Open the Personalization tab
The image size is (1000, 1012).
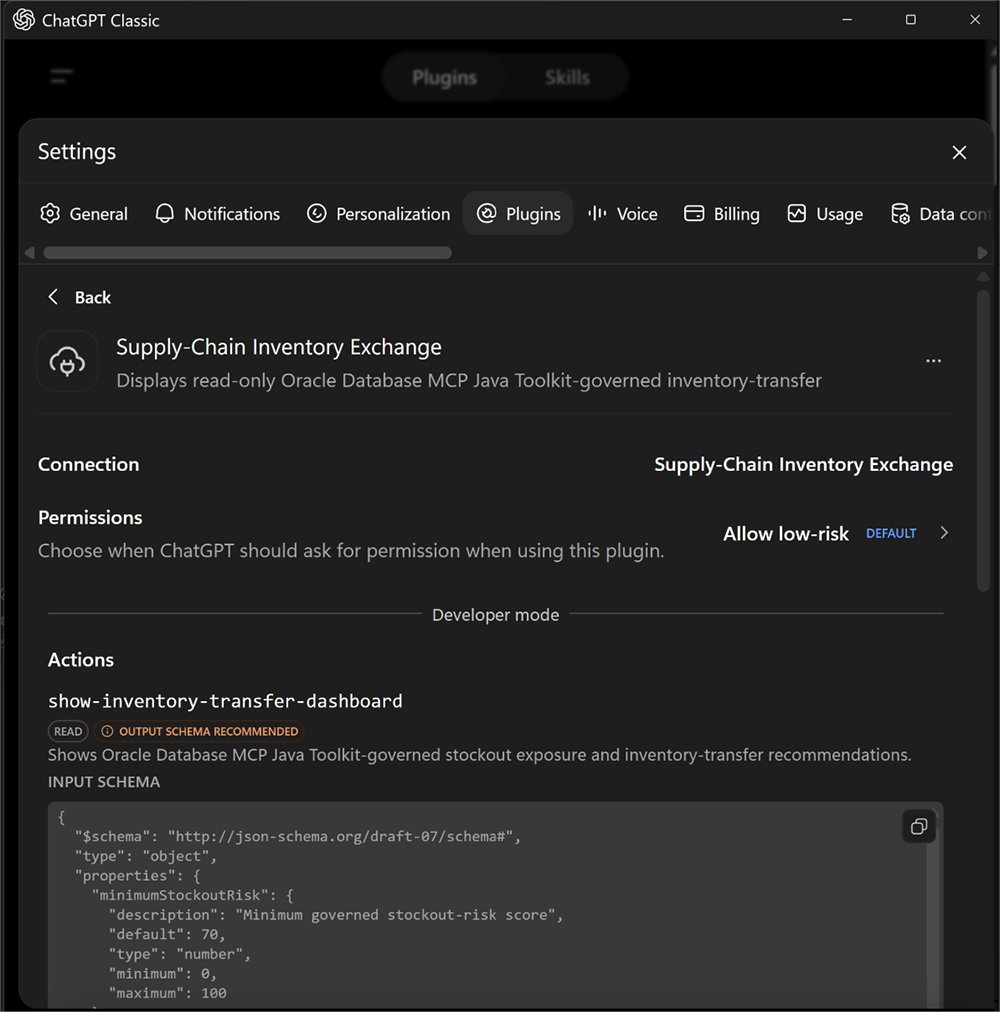[378, 214]
